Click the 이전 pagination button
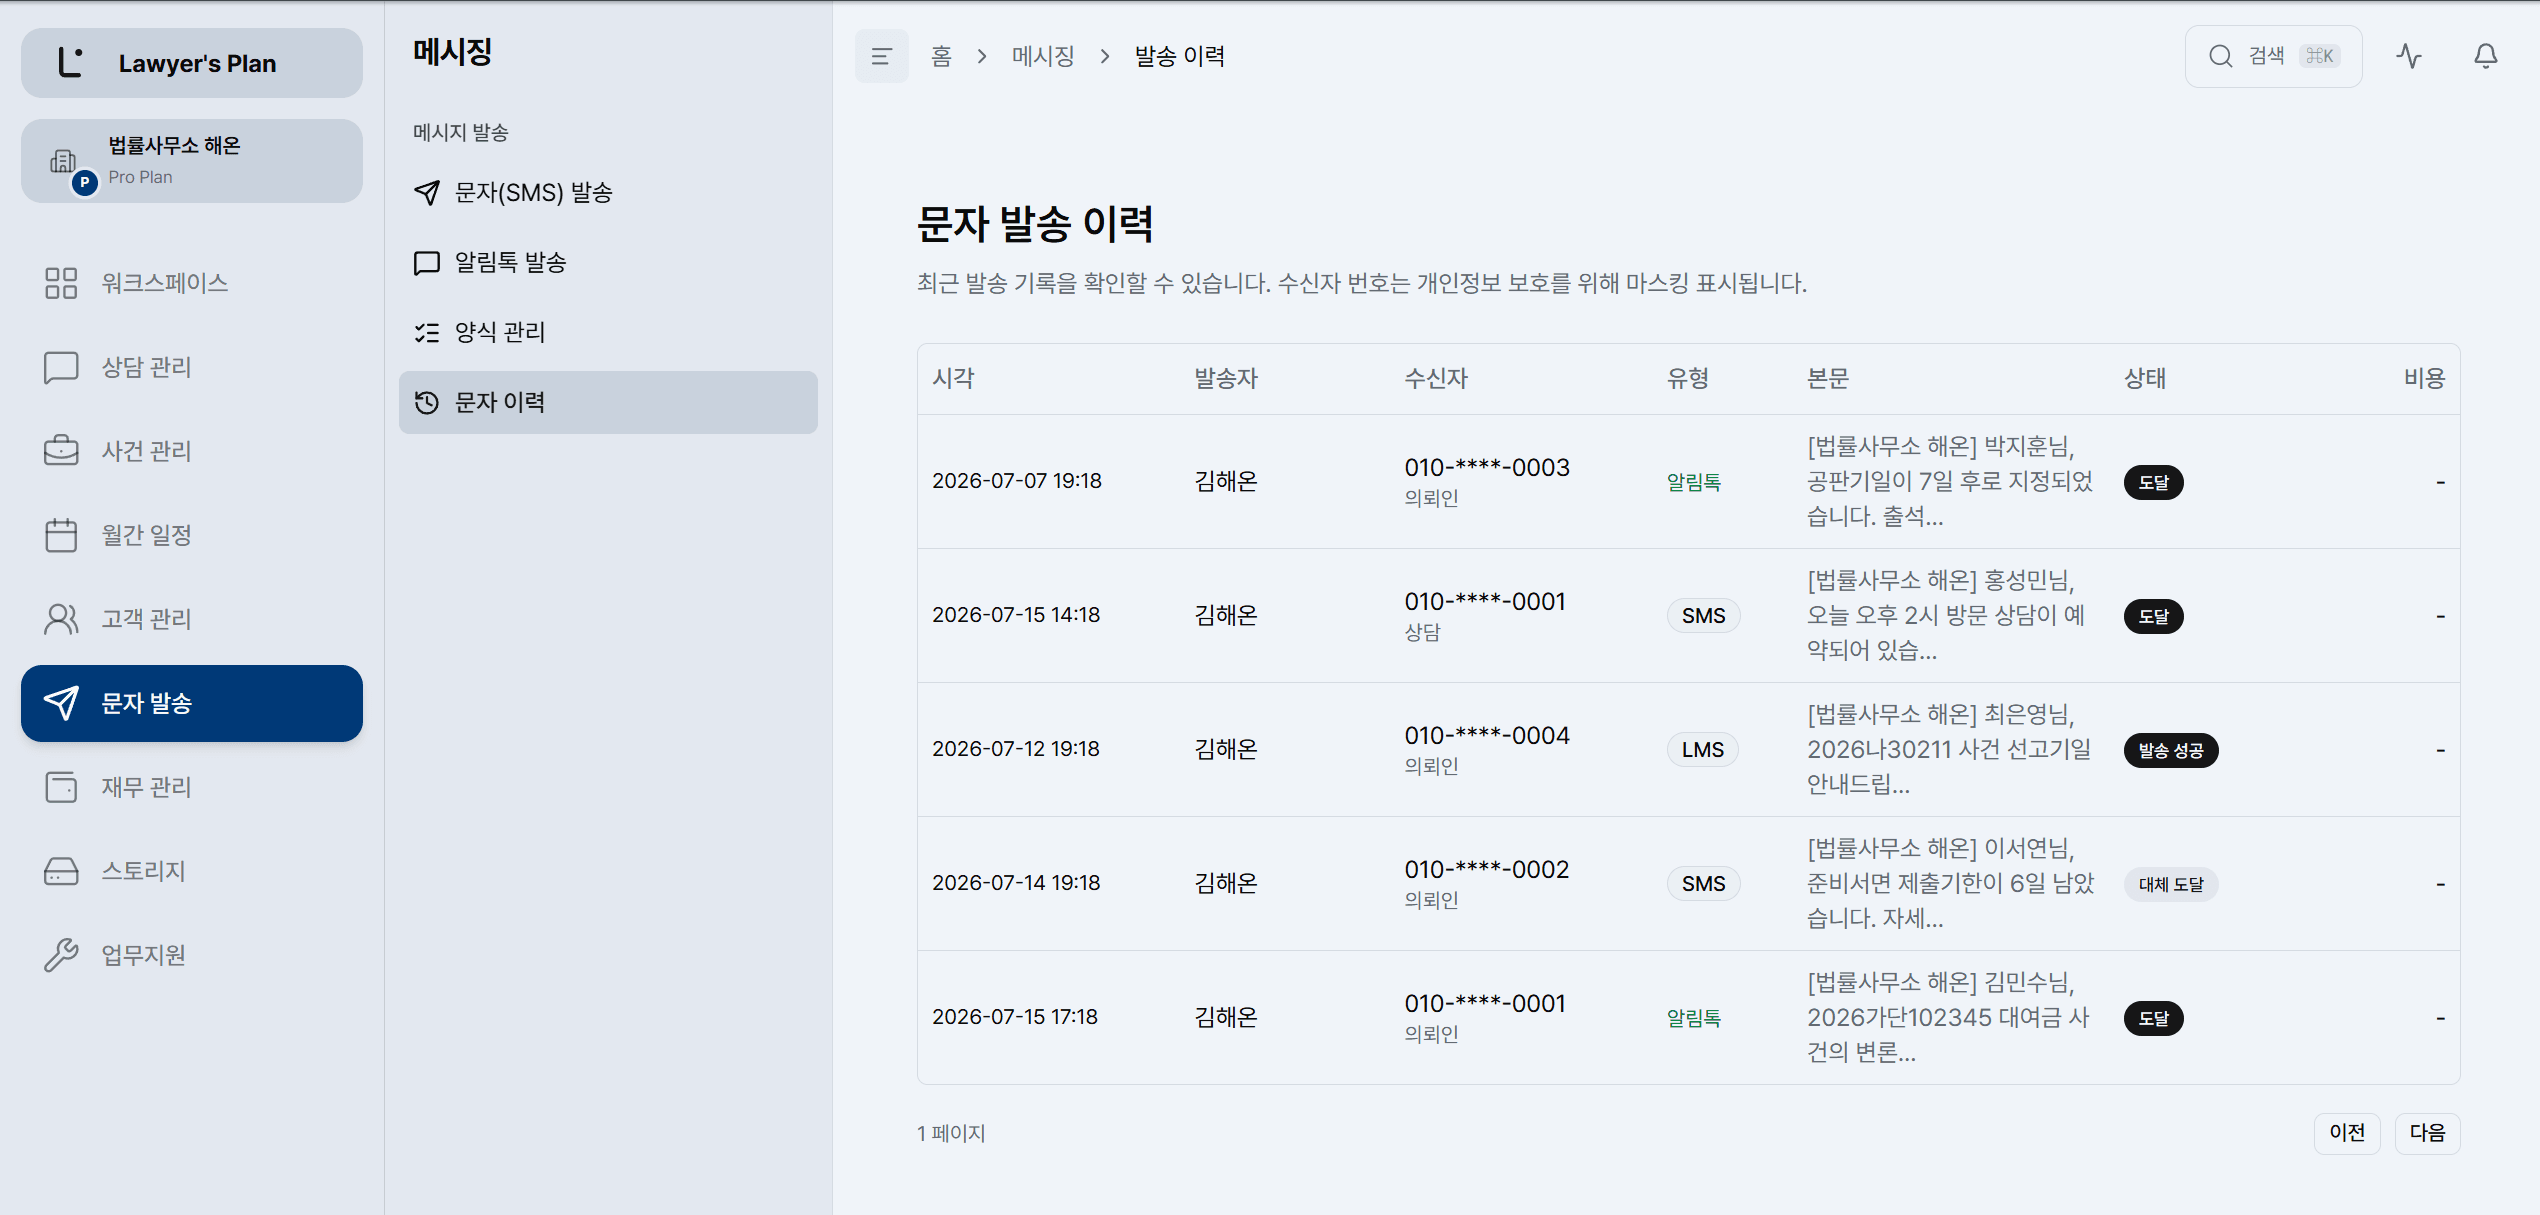 [2347, 1133]
